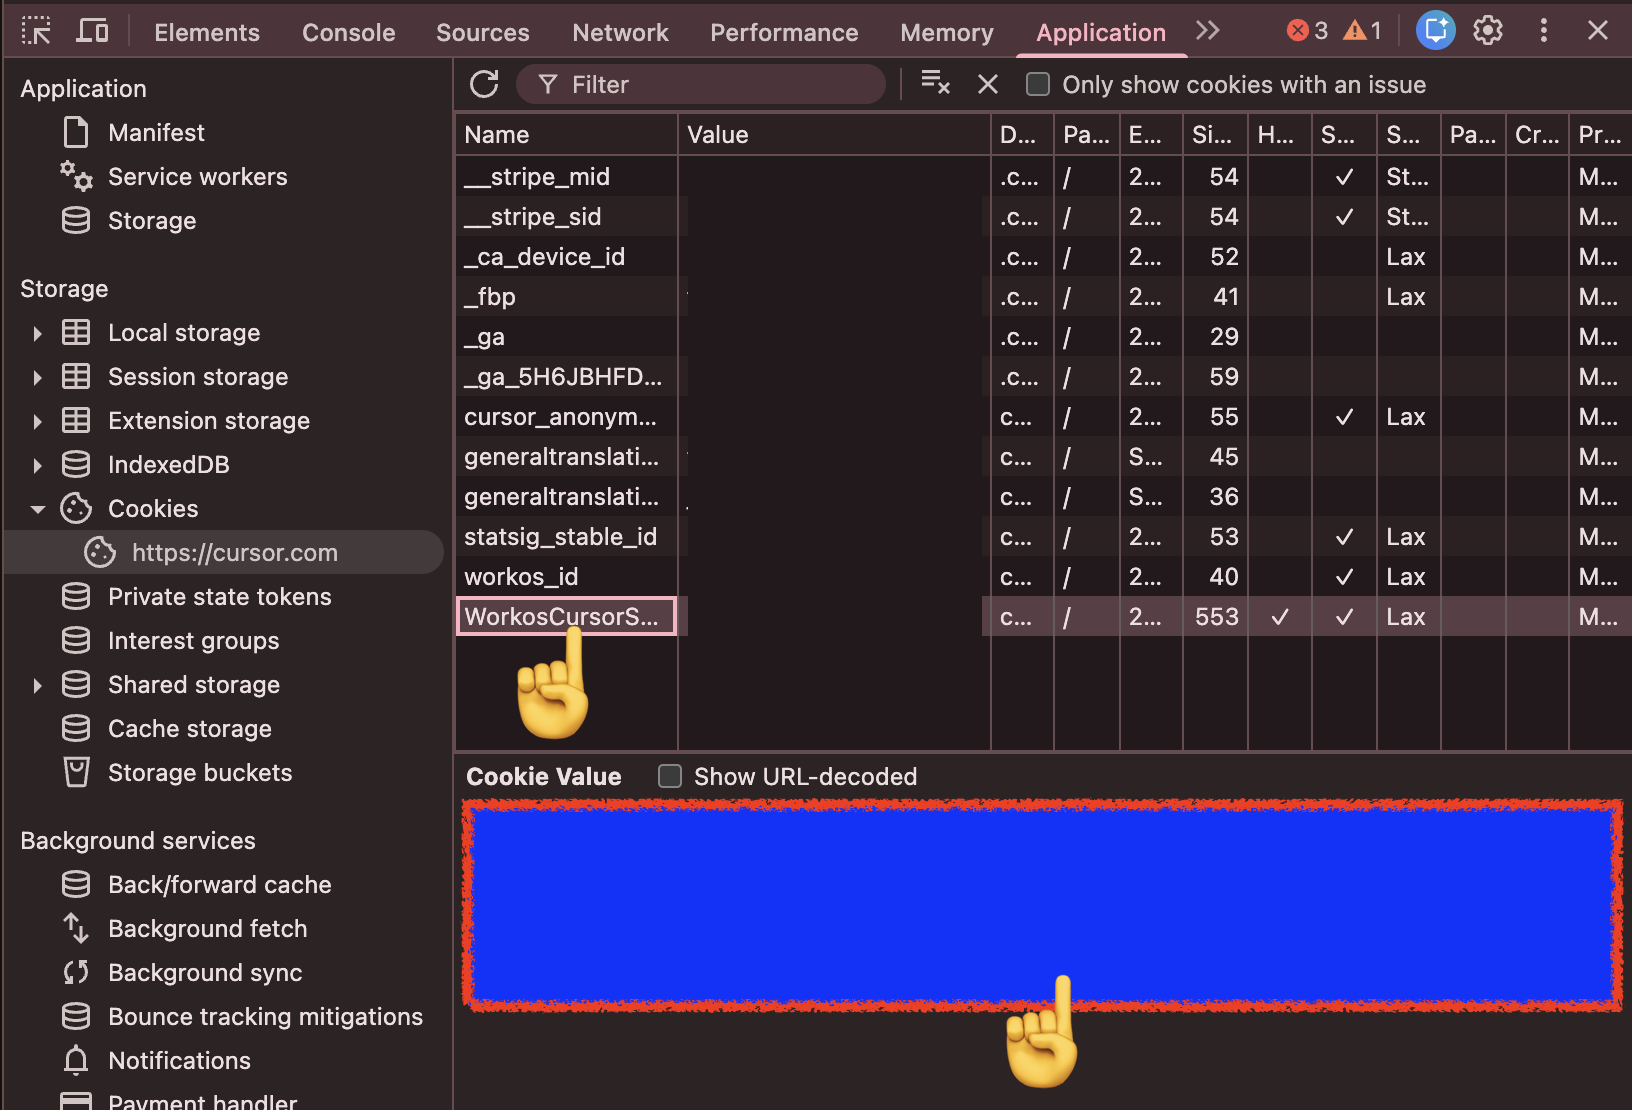
Task: Click the Back/forward cache icon
Action: [x=76, y=884]
